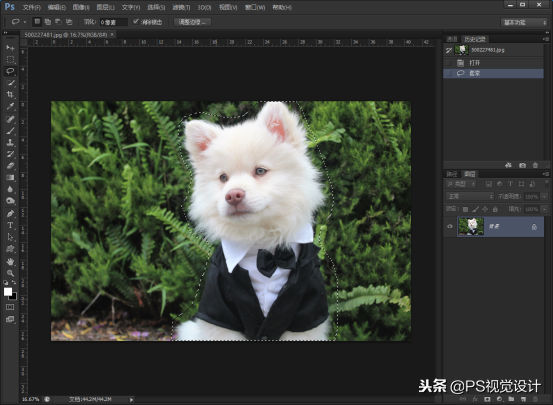Open the Layers panel flyout menu

tap(546, 174)
